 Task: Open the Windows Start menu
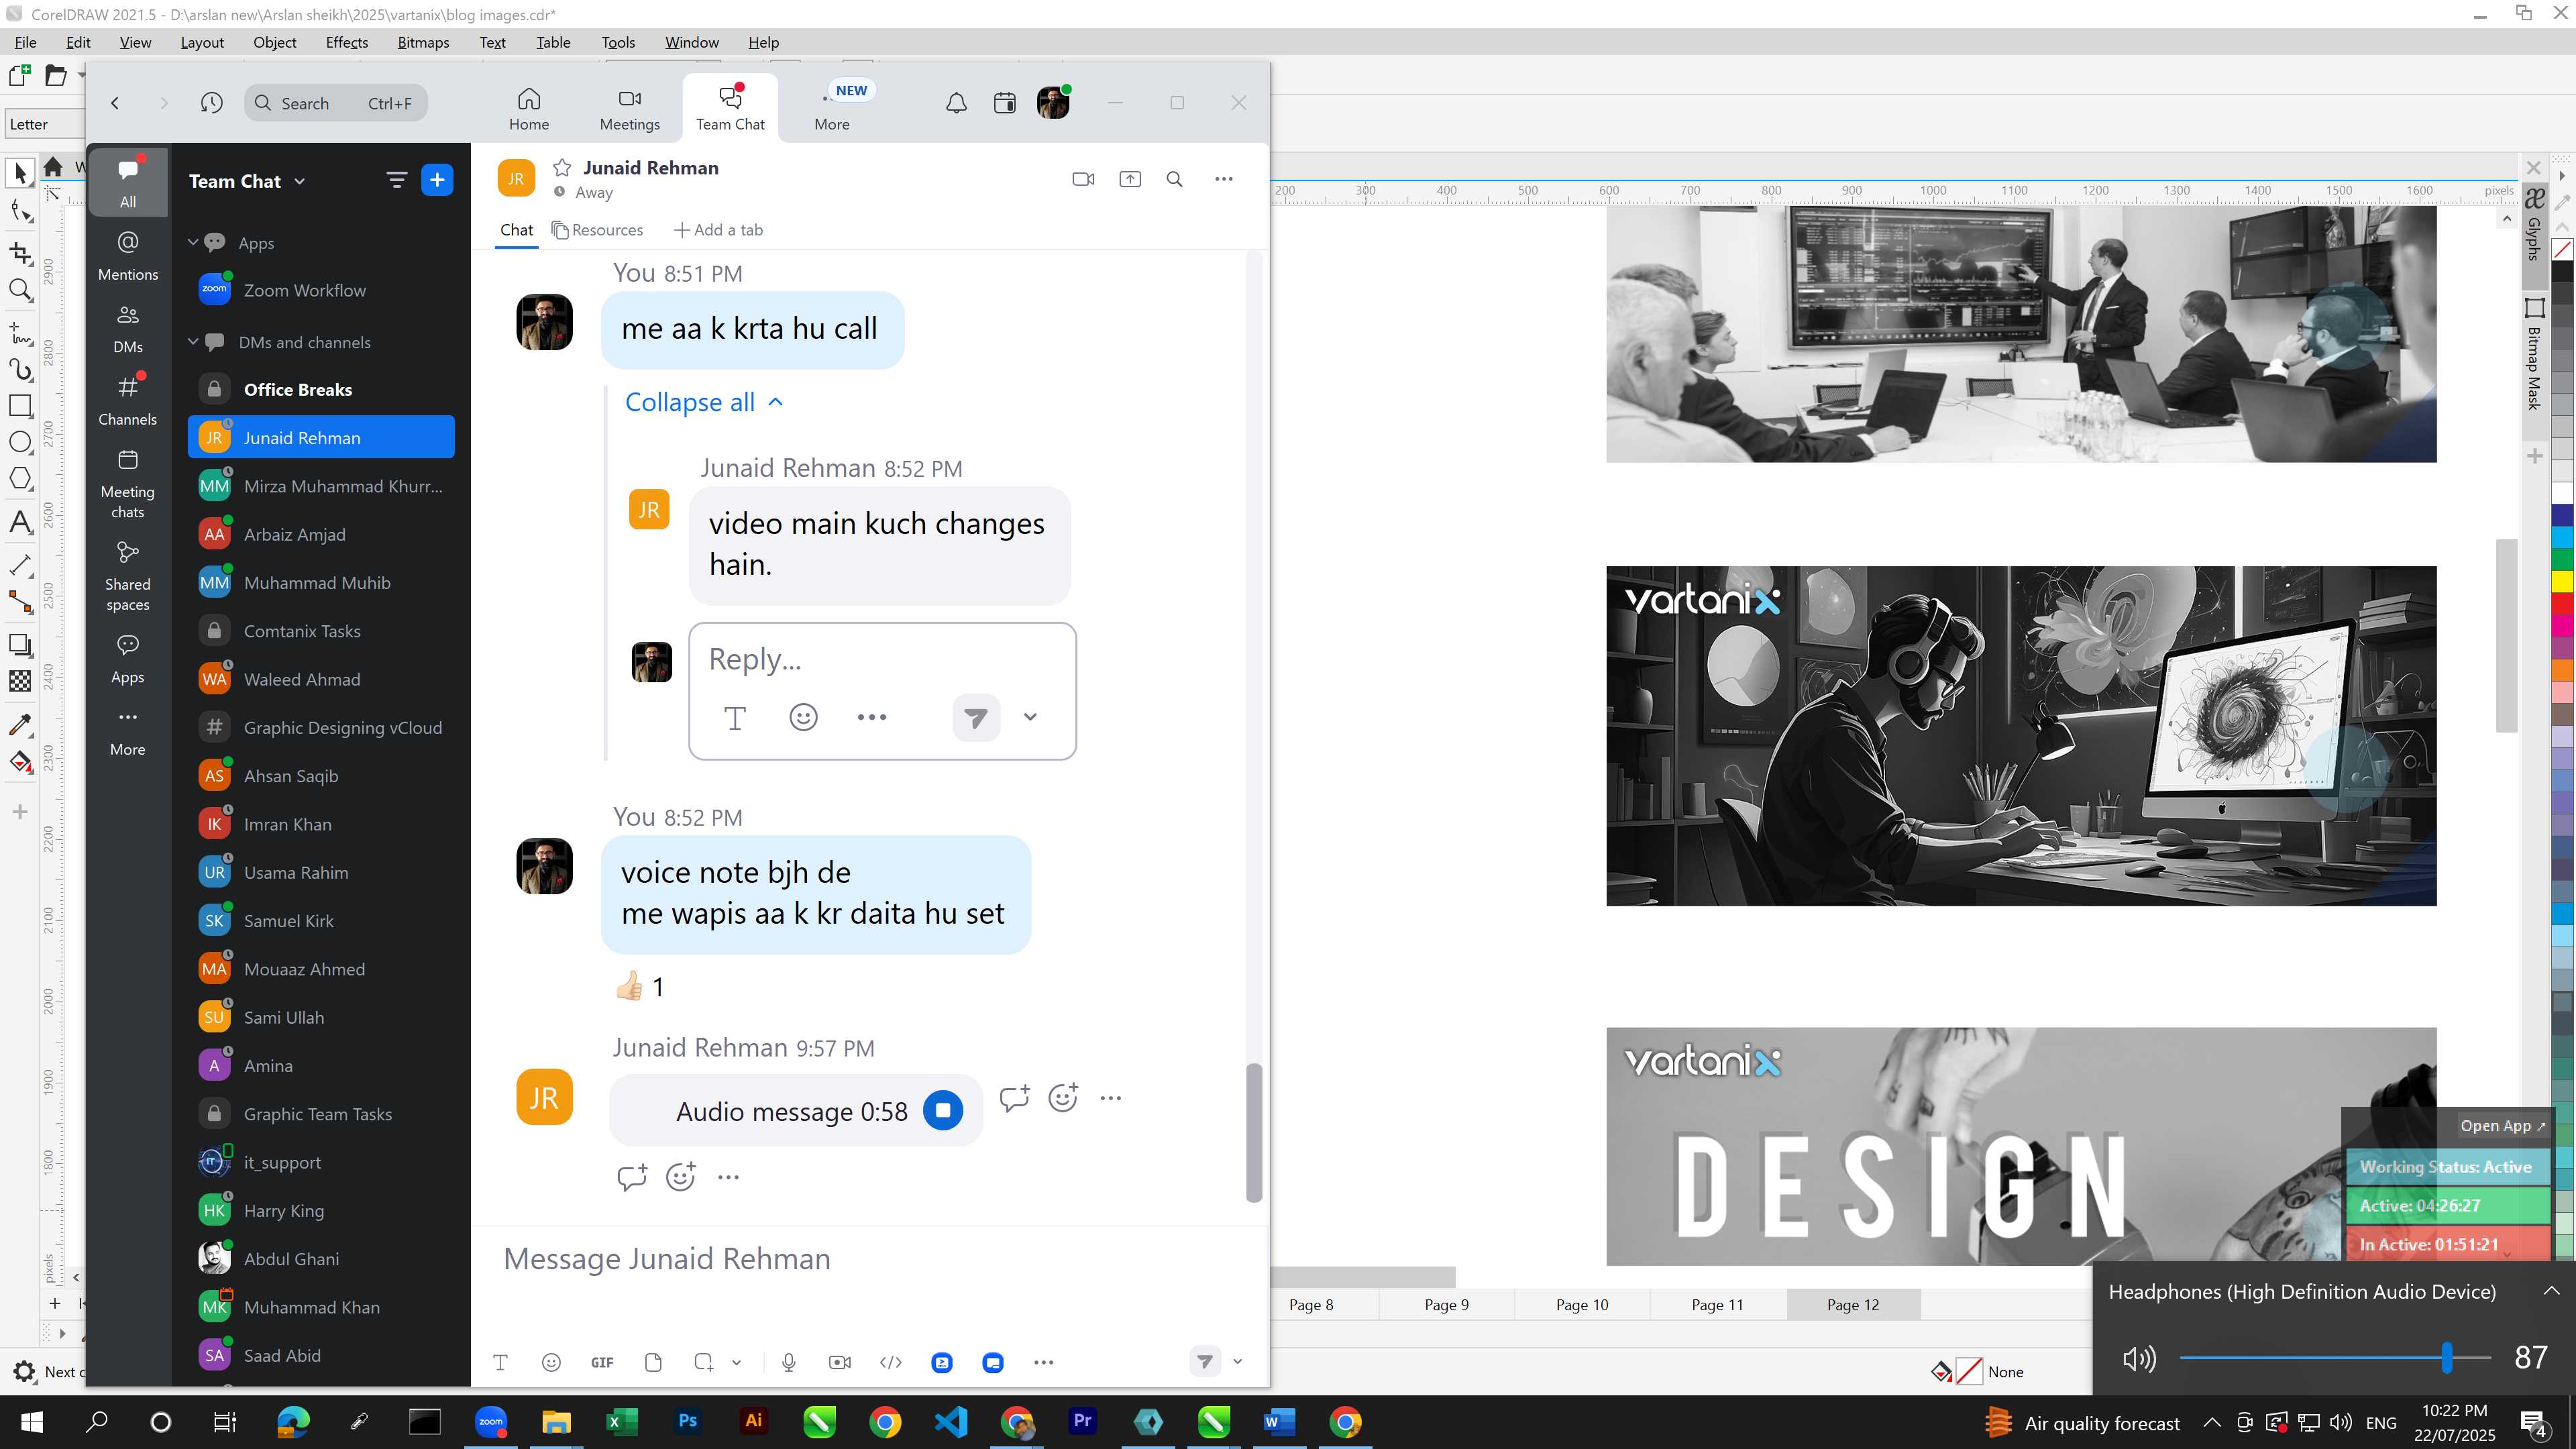[x=32, y=1421]
